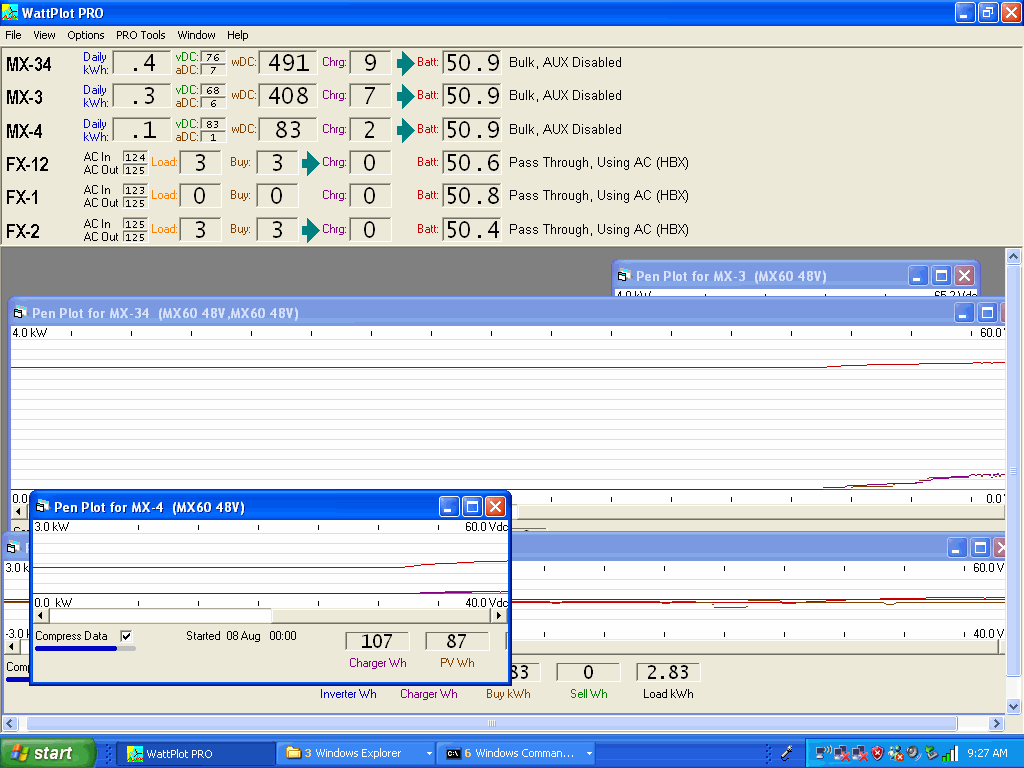This screenshot has height=768, width=1024.
Task: Click the WattPlot PRO title bar icon
Action: pos(10,12)
